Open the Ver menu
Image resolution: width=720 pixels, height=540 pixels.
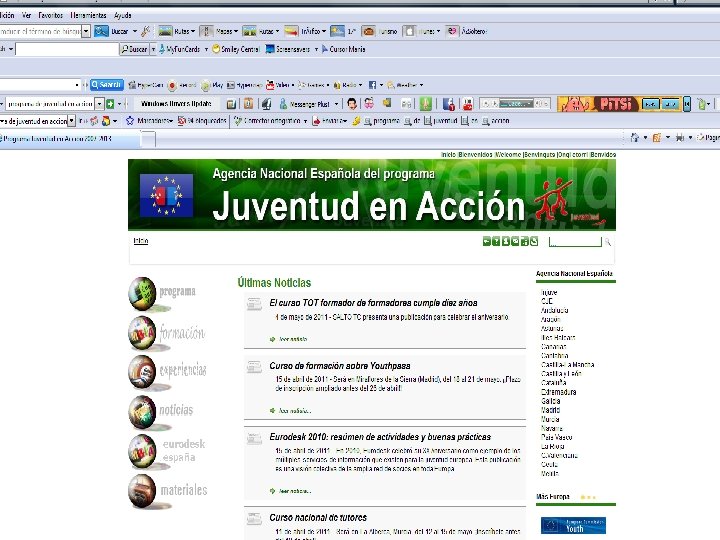pos(26,15)
